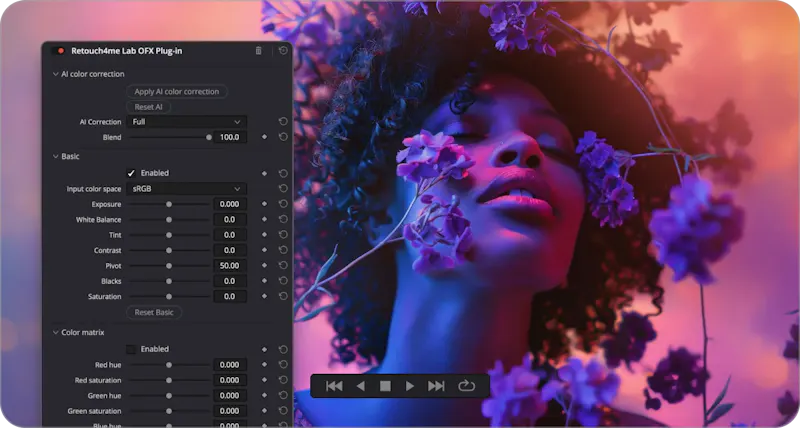Add keyframe for Blend

pyautogui.click(x=264, y=137)
